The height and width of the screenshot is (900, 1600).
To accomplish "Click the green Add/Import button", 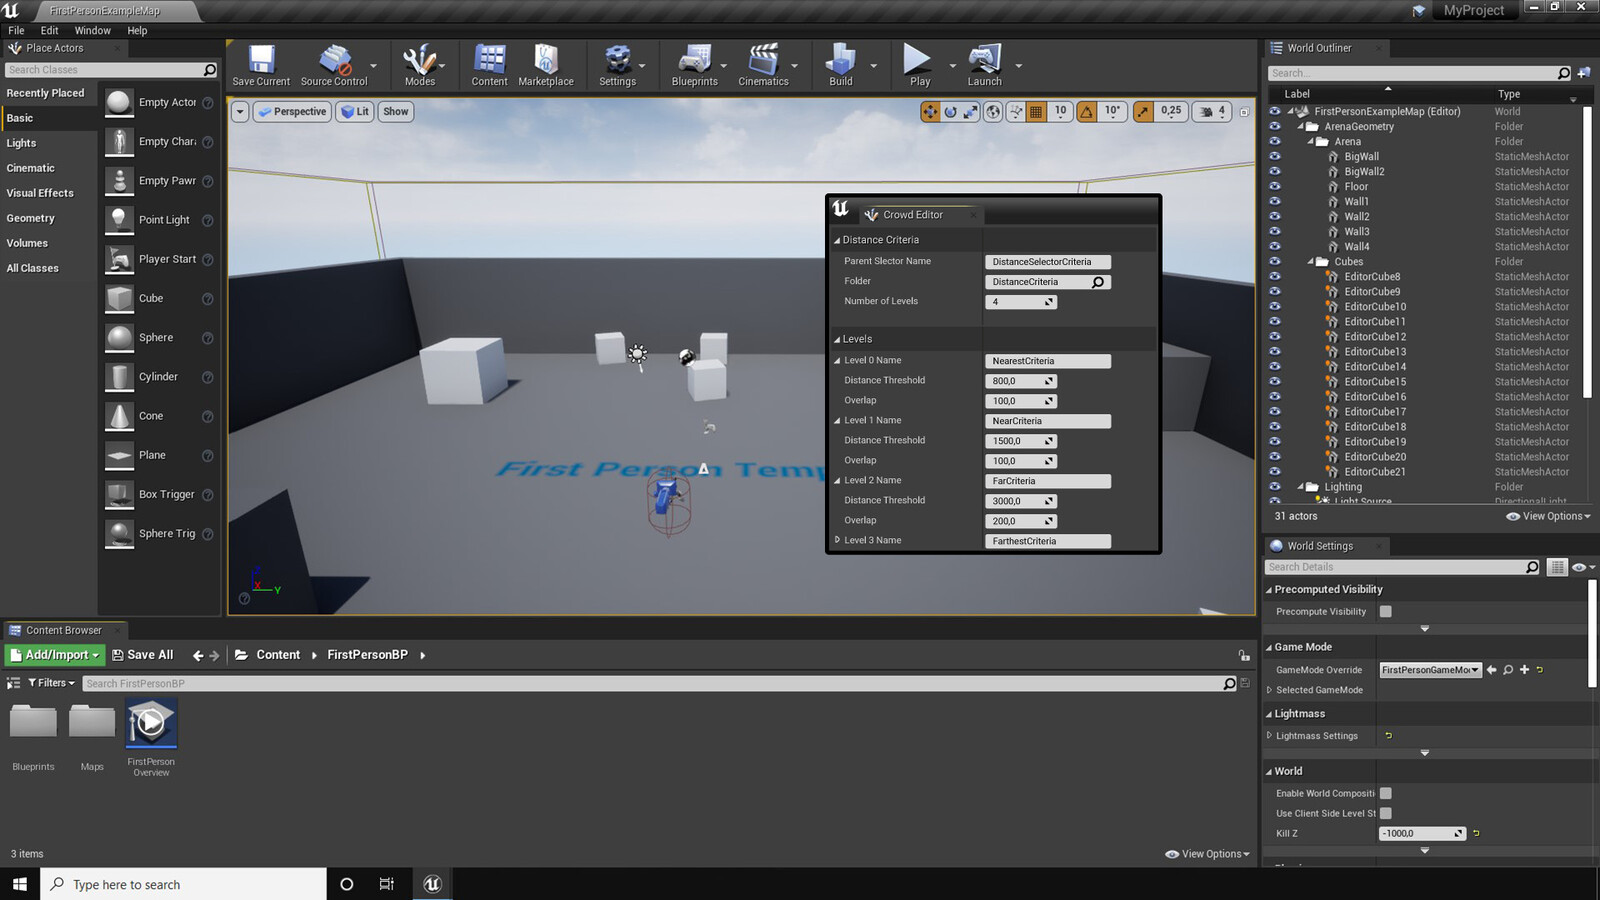I will pos(54,654).
